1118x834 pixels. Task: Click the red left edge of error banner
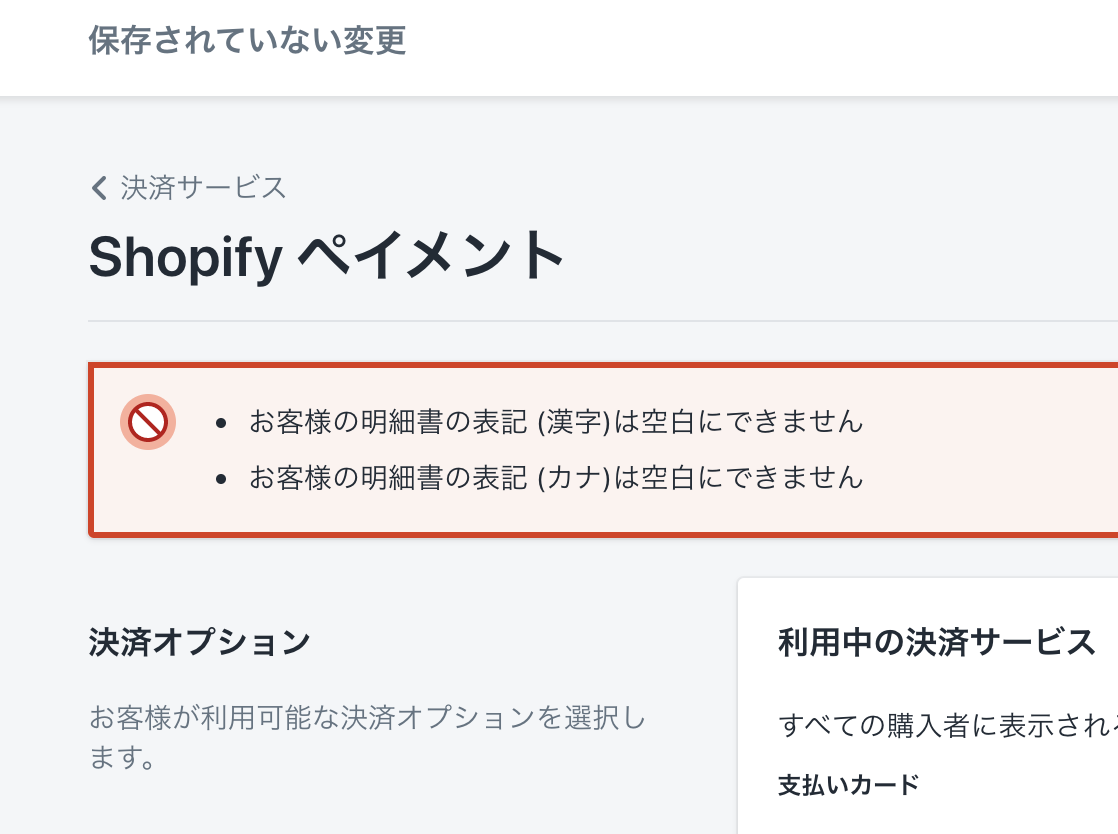click(x=91, y=450)
